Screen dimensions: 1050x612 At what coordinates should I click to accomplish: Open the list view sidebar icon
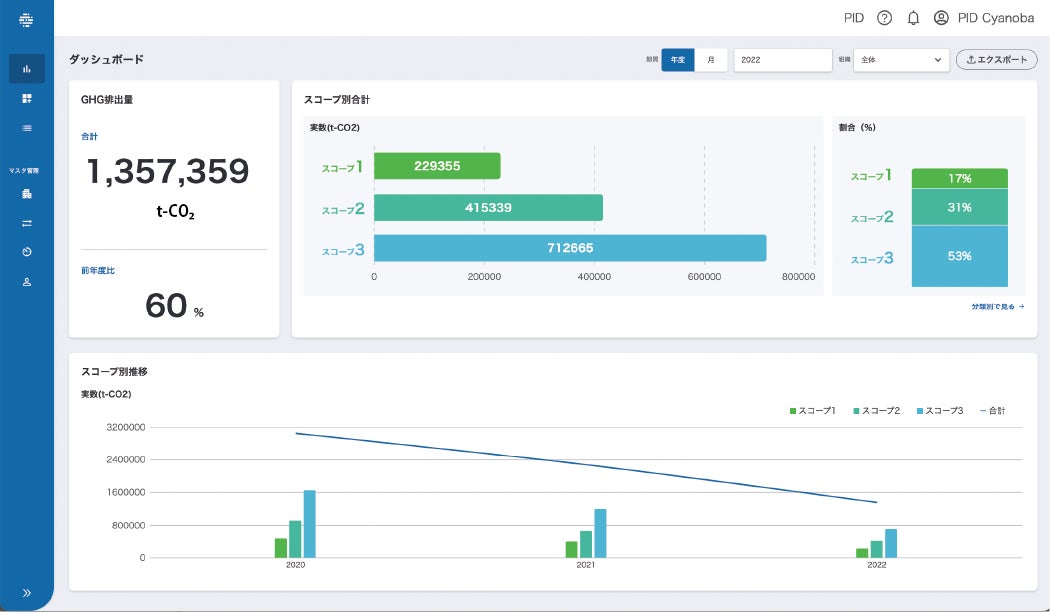(x=27, y=128)
